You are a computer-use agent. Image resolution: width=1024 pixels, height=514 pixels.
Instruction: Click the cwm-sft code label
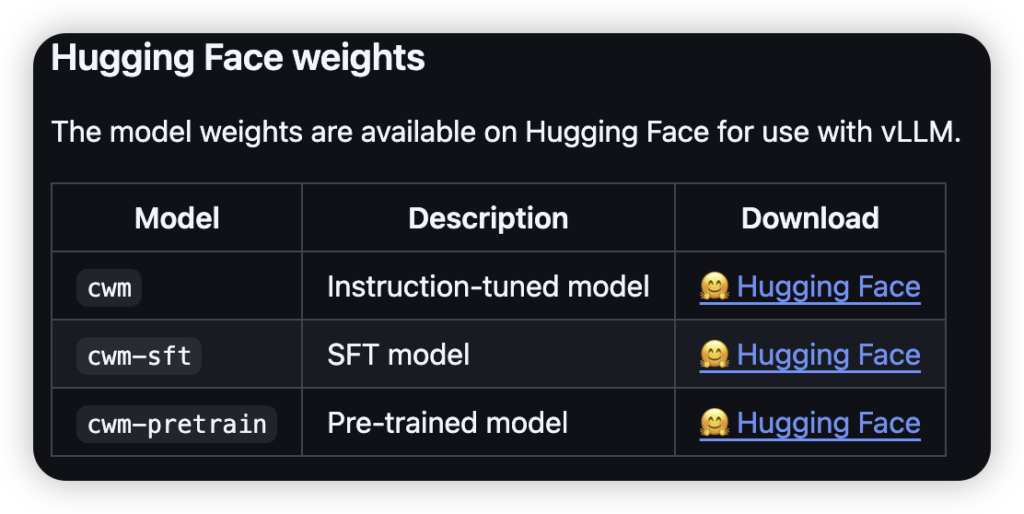coord(139,355)
